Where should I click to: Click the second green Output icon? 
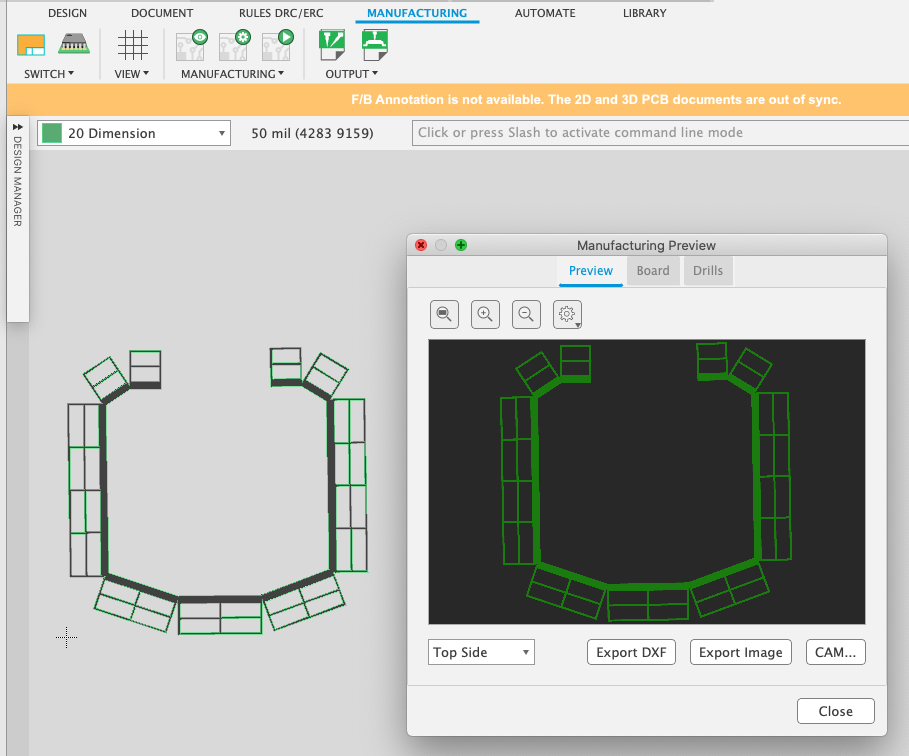coord(374,45)
